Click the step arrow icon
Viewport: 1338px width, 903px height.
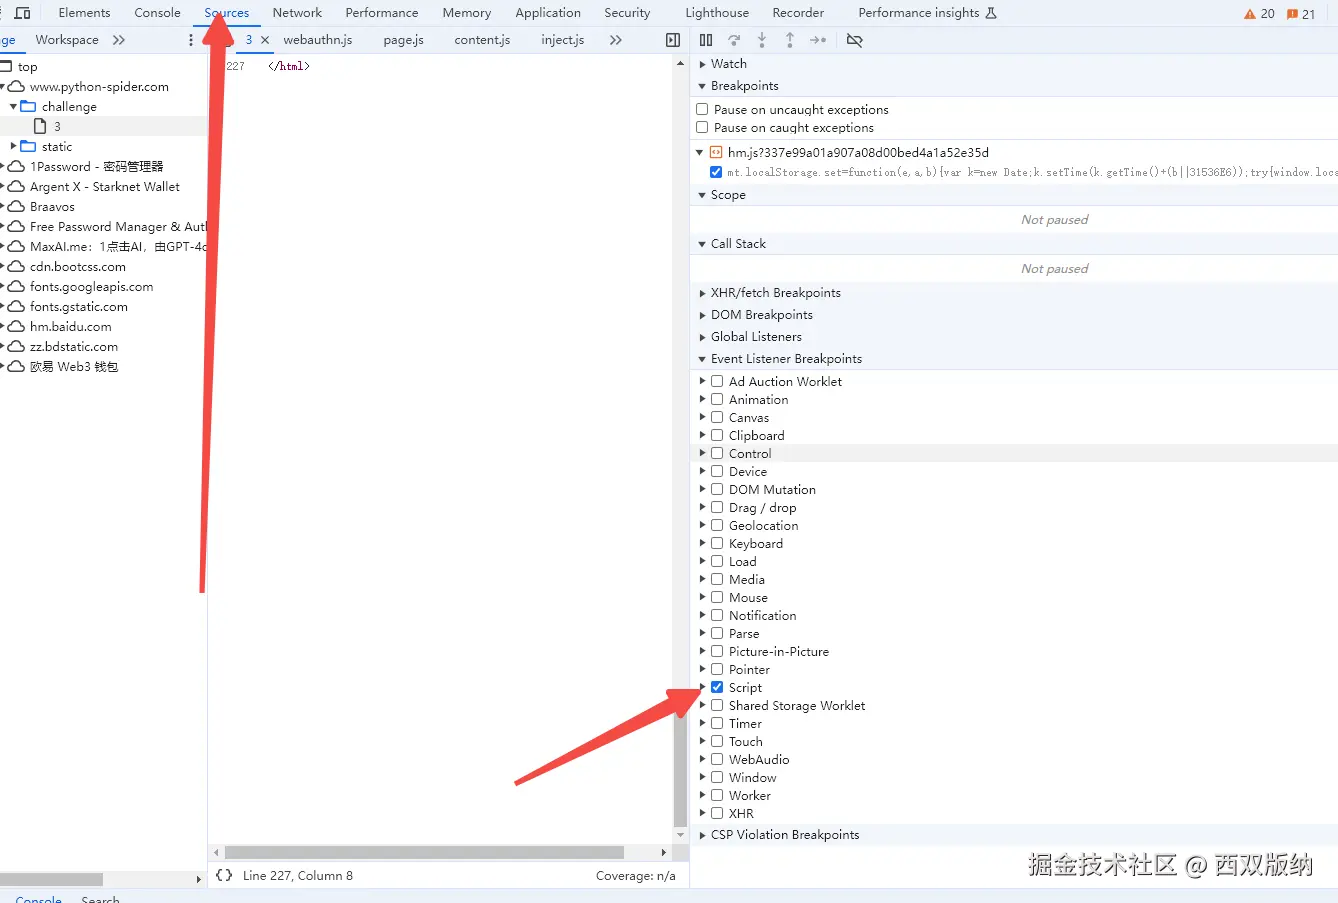[x=818, y=40]
